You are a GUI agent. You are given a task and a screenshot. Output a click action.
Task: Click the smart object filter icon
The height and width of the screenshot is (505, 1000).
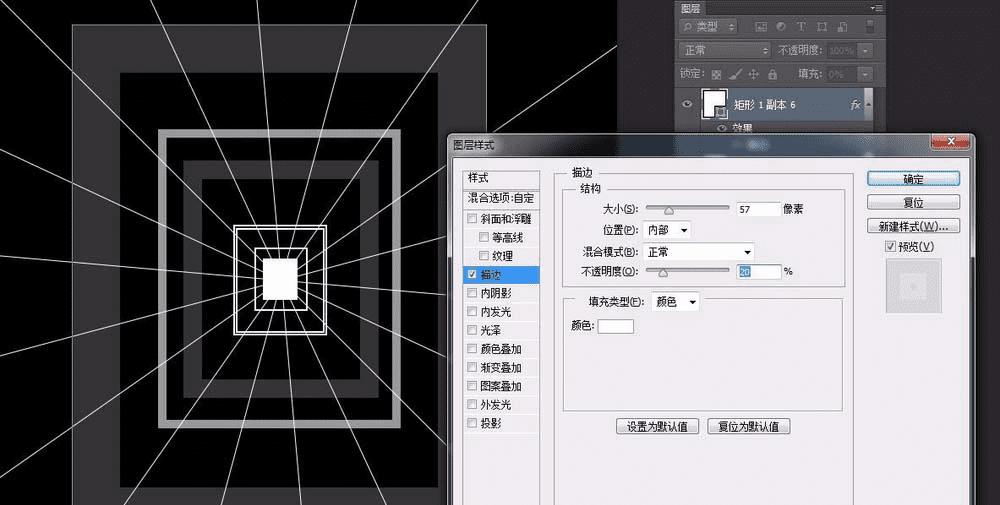pos(842,27)
